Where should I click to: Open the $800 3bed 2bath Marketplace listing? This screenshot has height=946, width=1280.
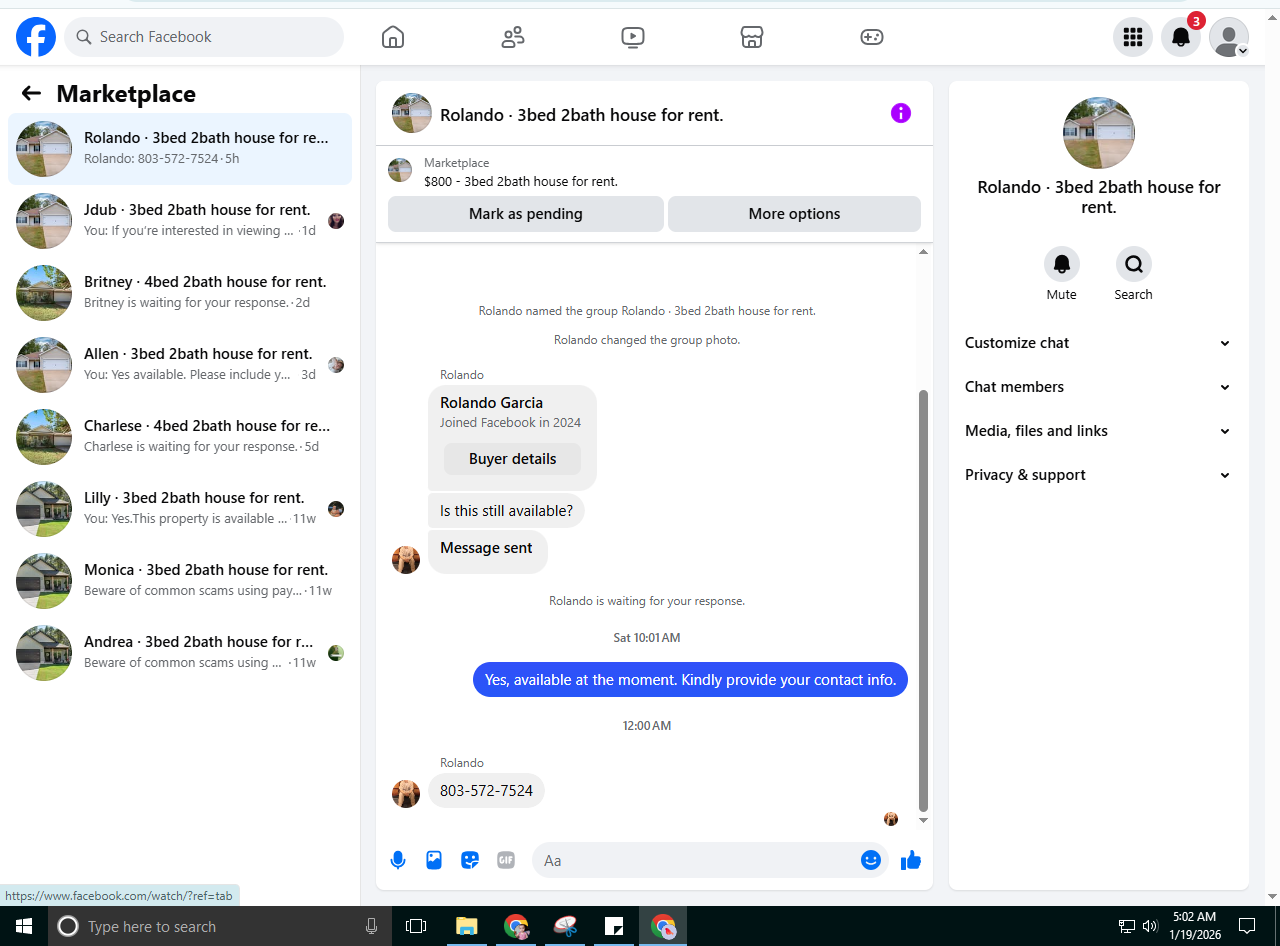pyautogui.click(x=521, y=182)
